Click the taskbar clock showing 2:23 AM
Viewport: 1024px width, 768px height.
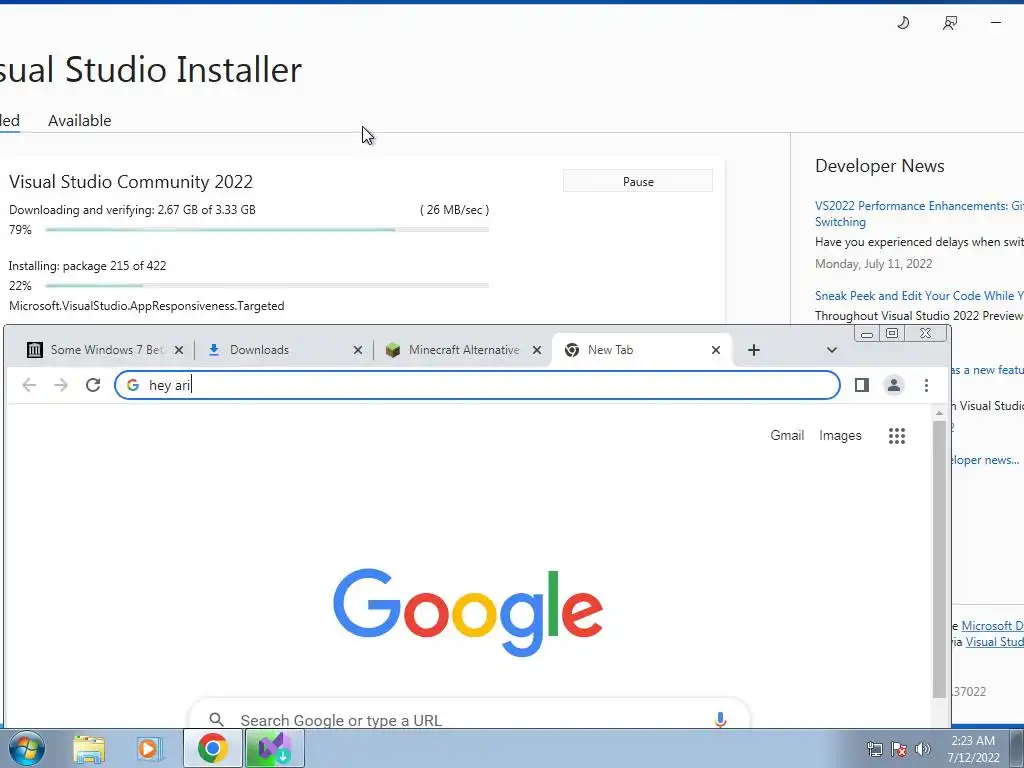pos(973,749)
